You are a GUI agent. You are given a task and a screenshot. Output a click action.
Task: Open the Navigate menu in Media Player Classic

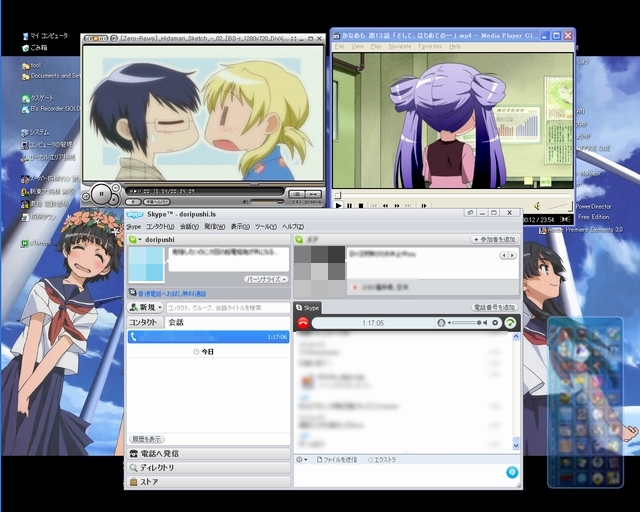[400, 47]
